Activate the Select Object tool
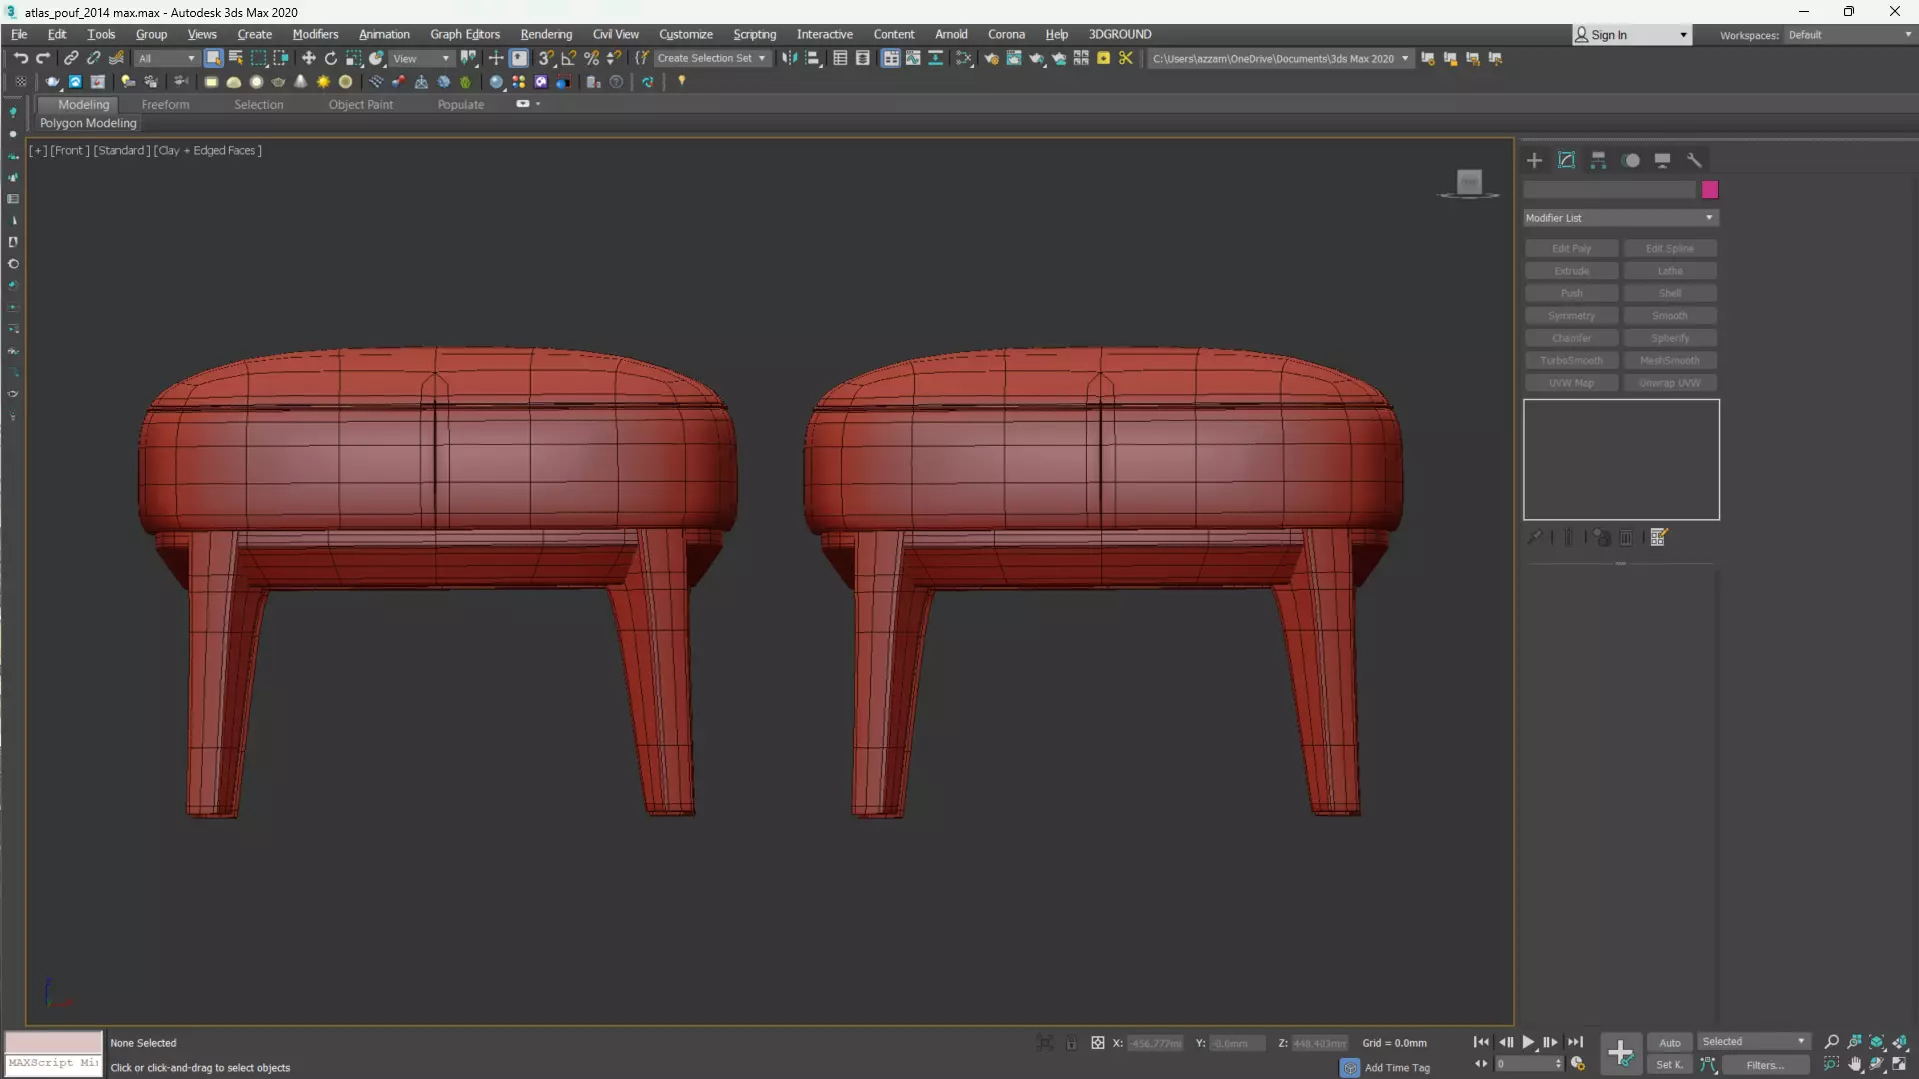Screen dimensions: 1919x1079 click(x=213, y=58)
